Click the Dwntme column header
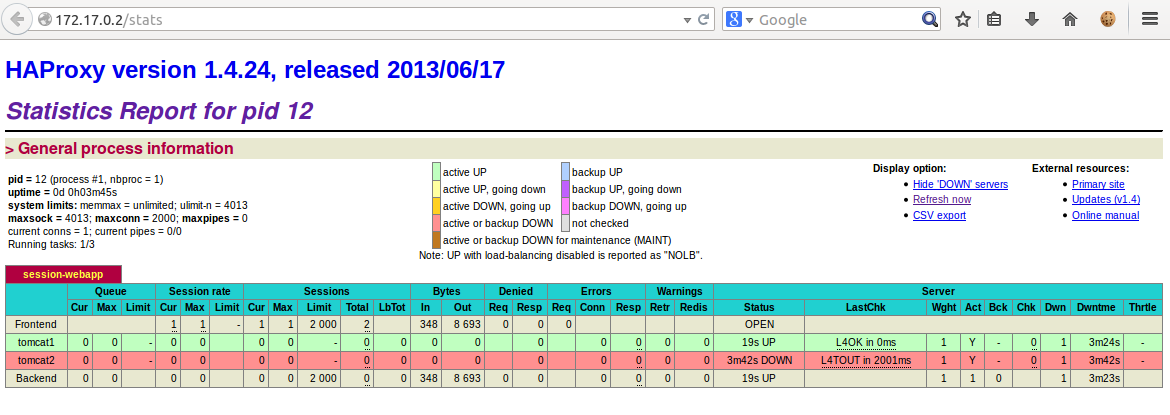Image resolution: width=1170 pixels, height=415 pixels. coord(1095,307)
